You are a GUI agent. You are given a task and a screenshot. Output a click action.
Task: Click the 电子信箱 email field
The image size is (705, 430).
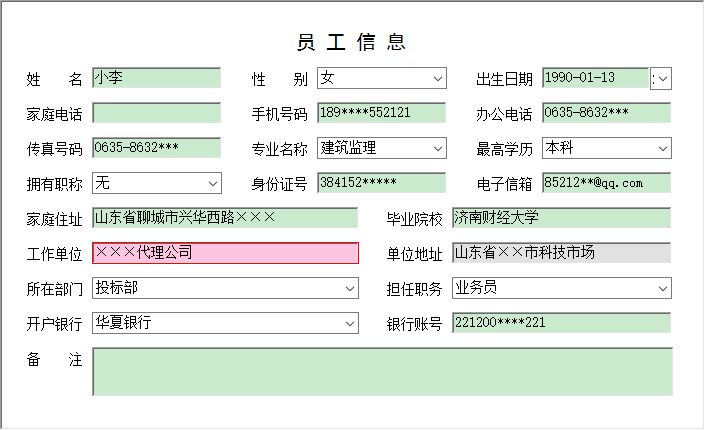[607, 183]
